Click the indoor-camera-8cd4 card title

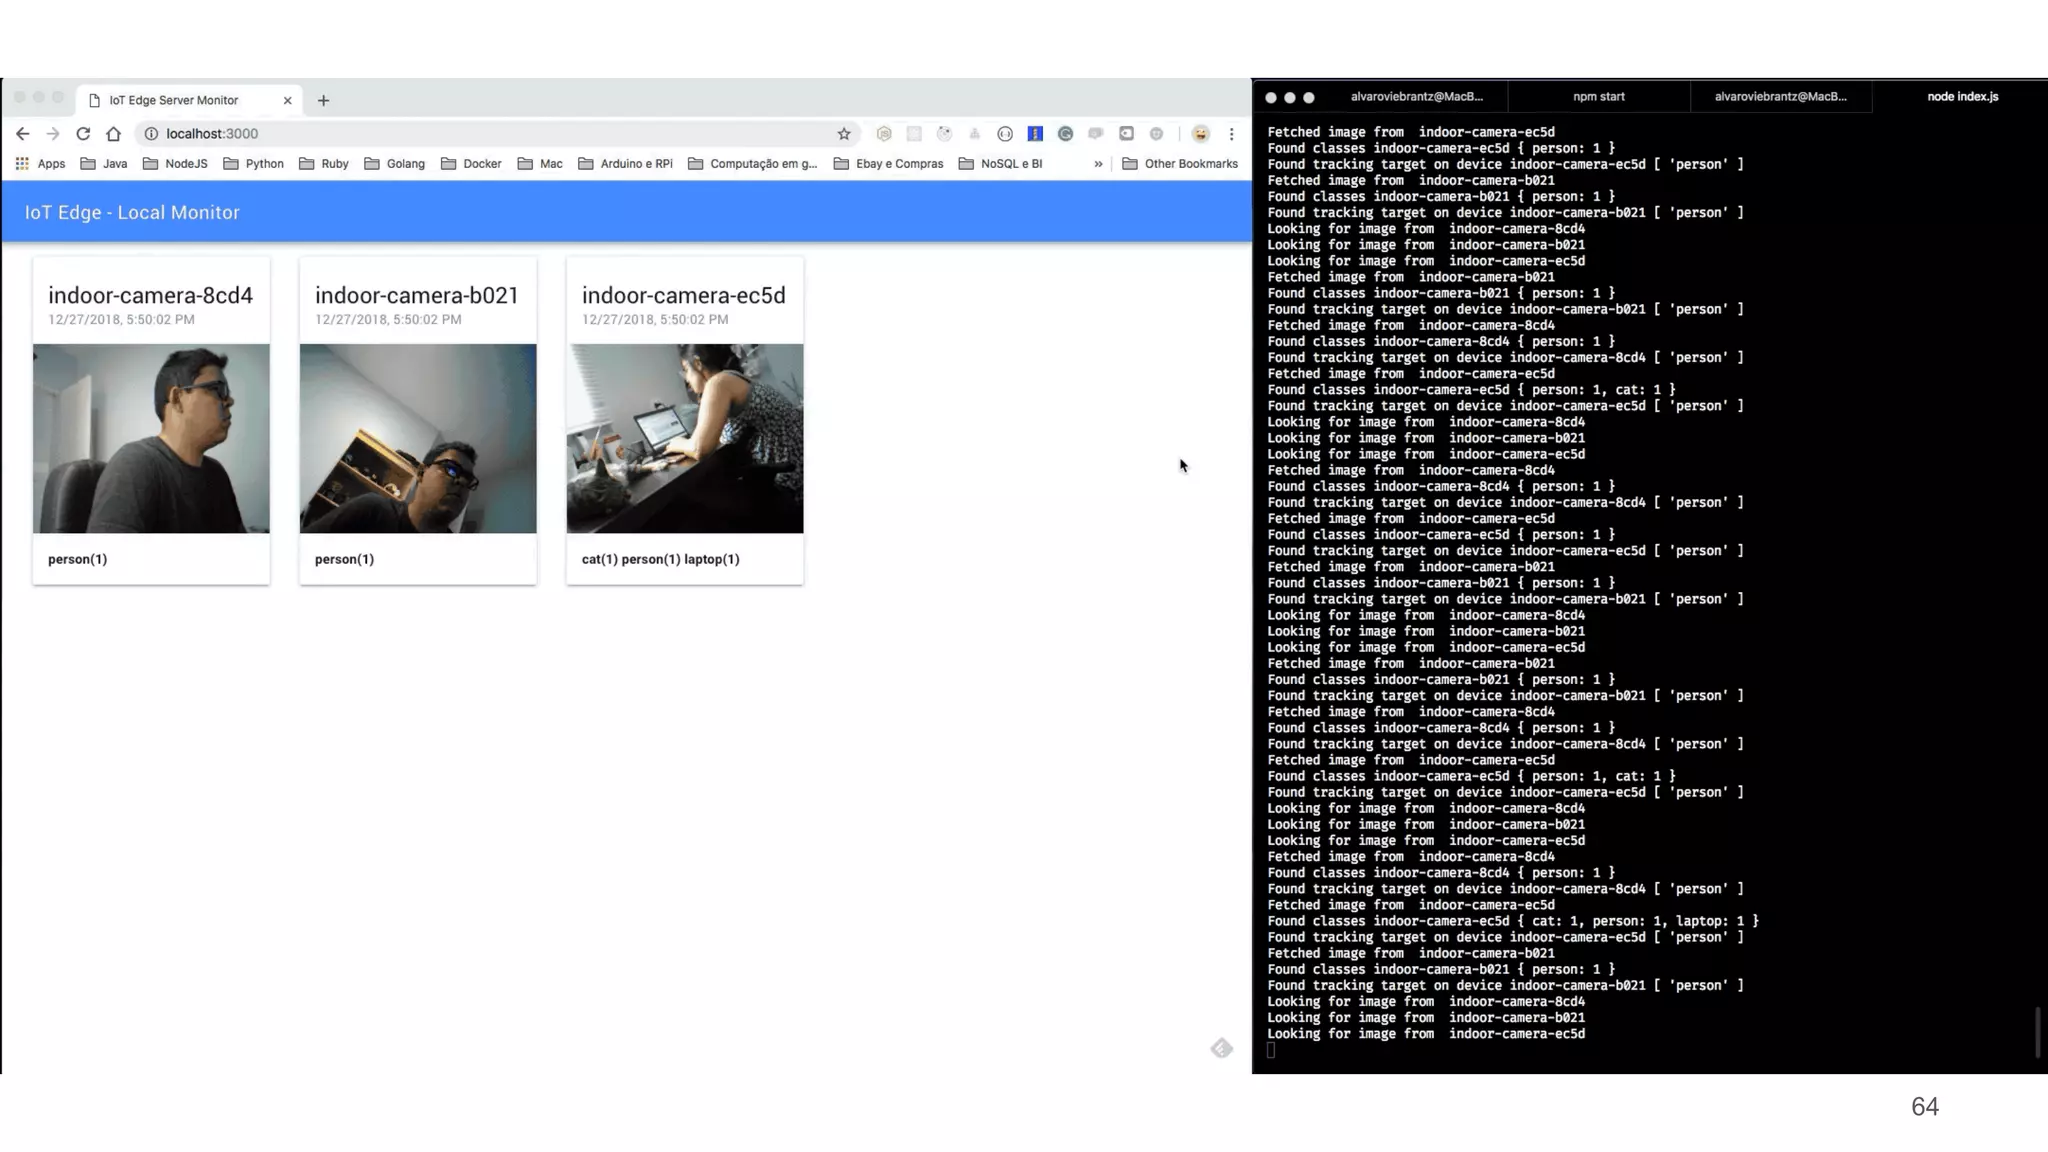click(150, 295)
